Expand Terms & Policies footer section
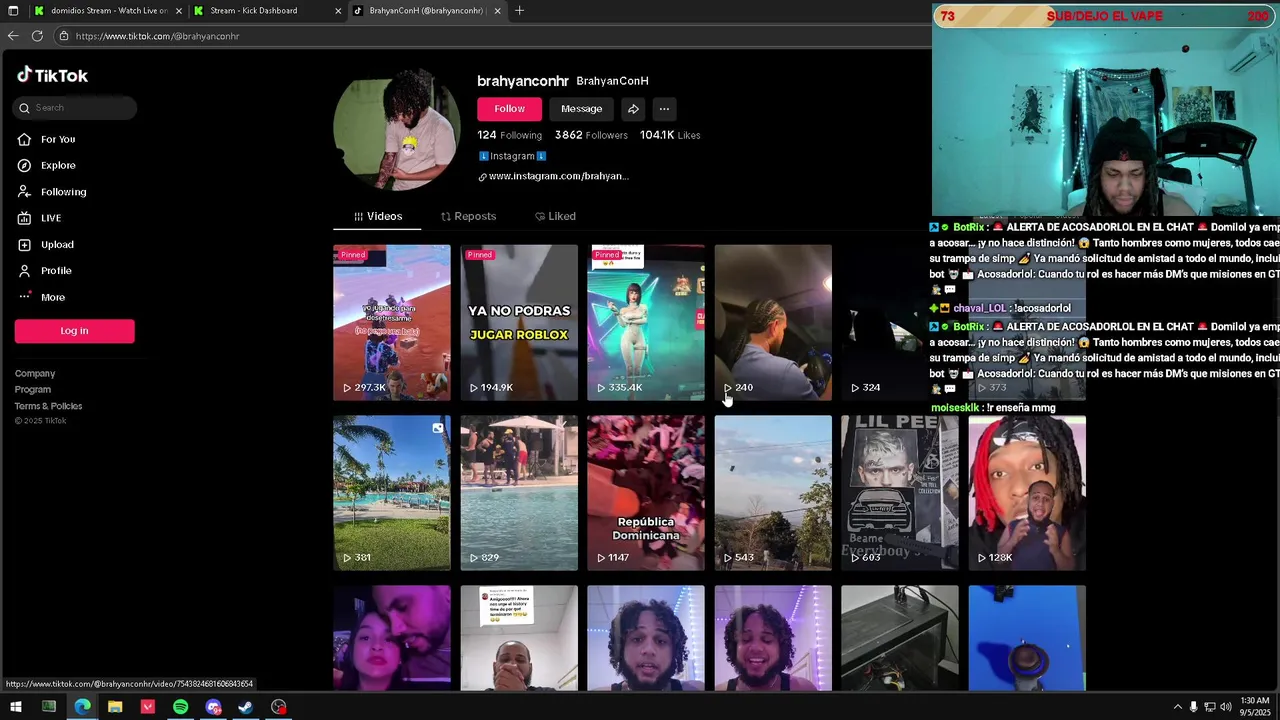The height and width of the screenshot is (720, 1280). (x=49, y=406)
